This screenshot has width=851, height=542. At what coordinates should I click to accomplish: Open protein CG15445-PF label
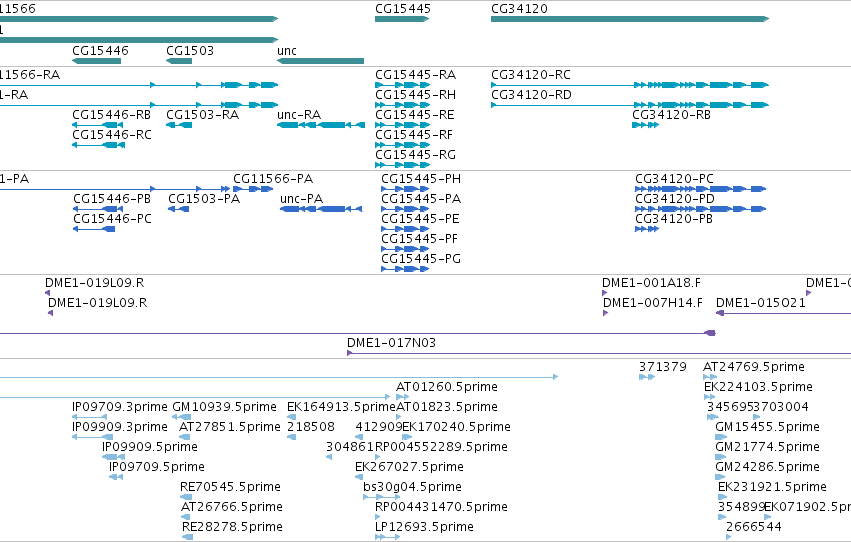point(420,239)
